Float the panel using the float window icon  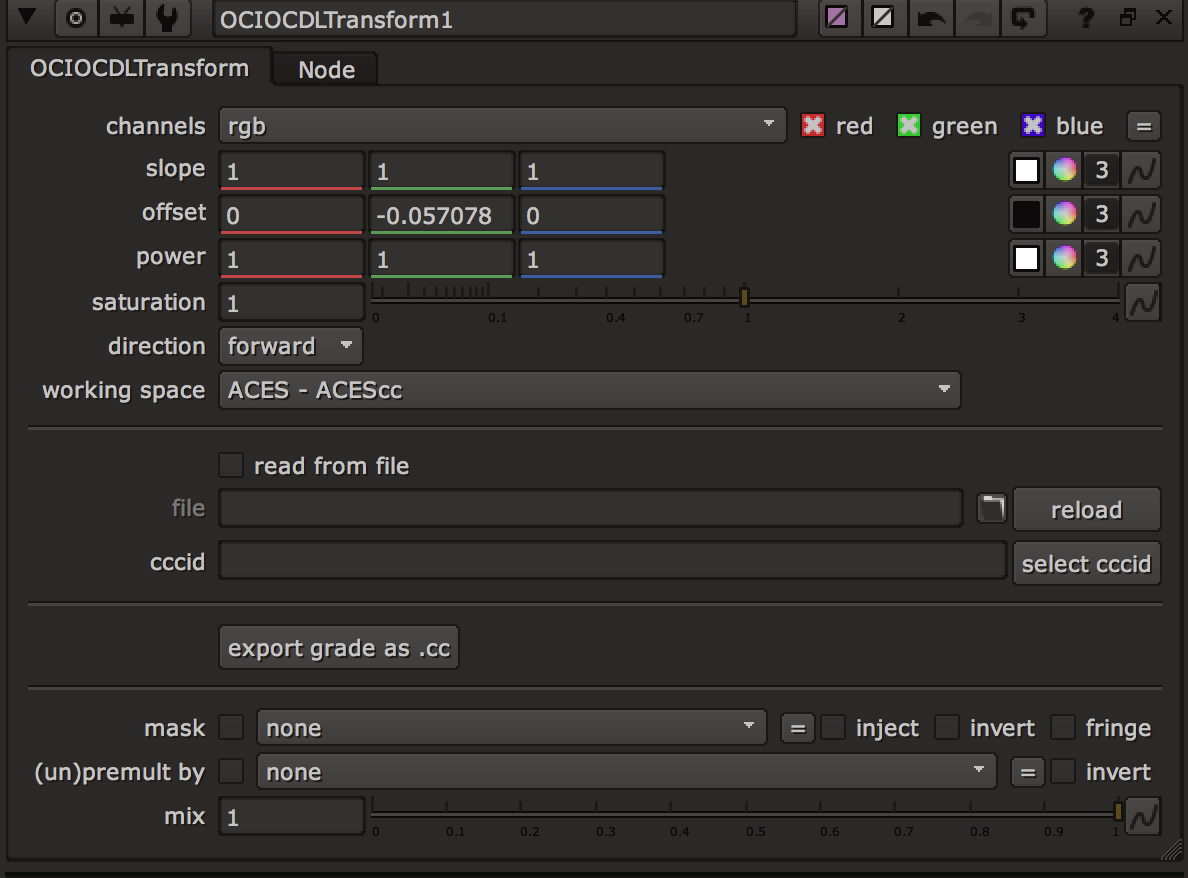[x=1127, y=18]
